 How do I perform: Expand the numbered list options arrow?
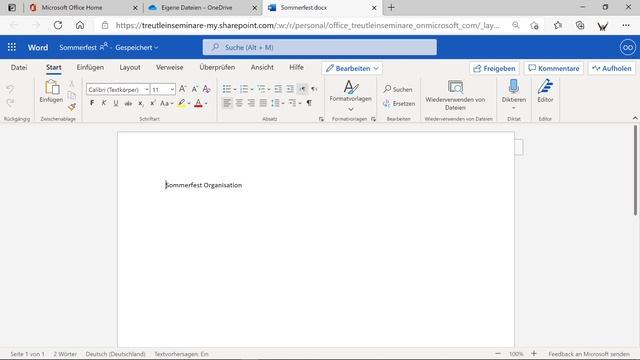click(x=252, y=89)
